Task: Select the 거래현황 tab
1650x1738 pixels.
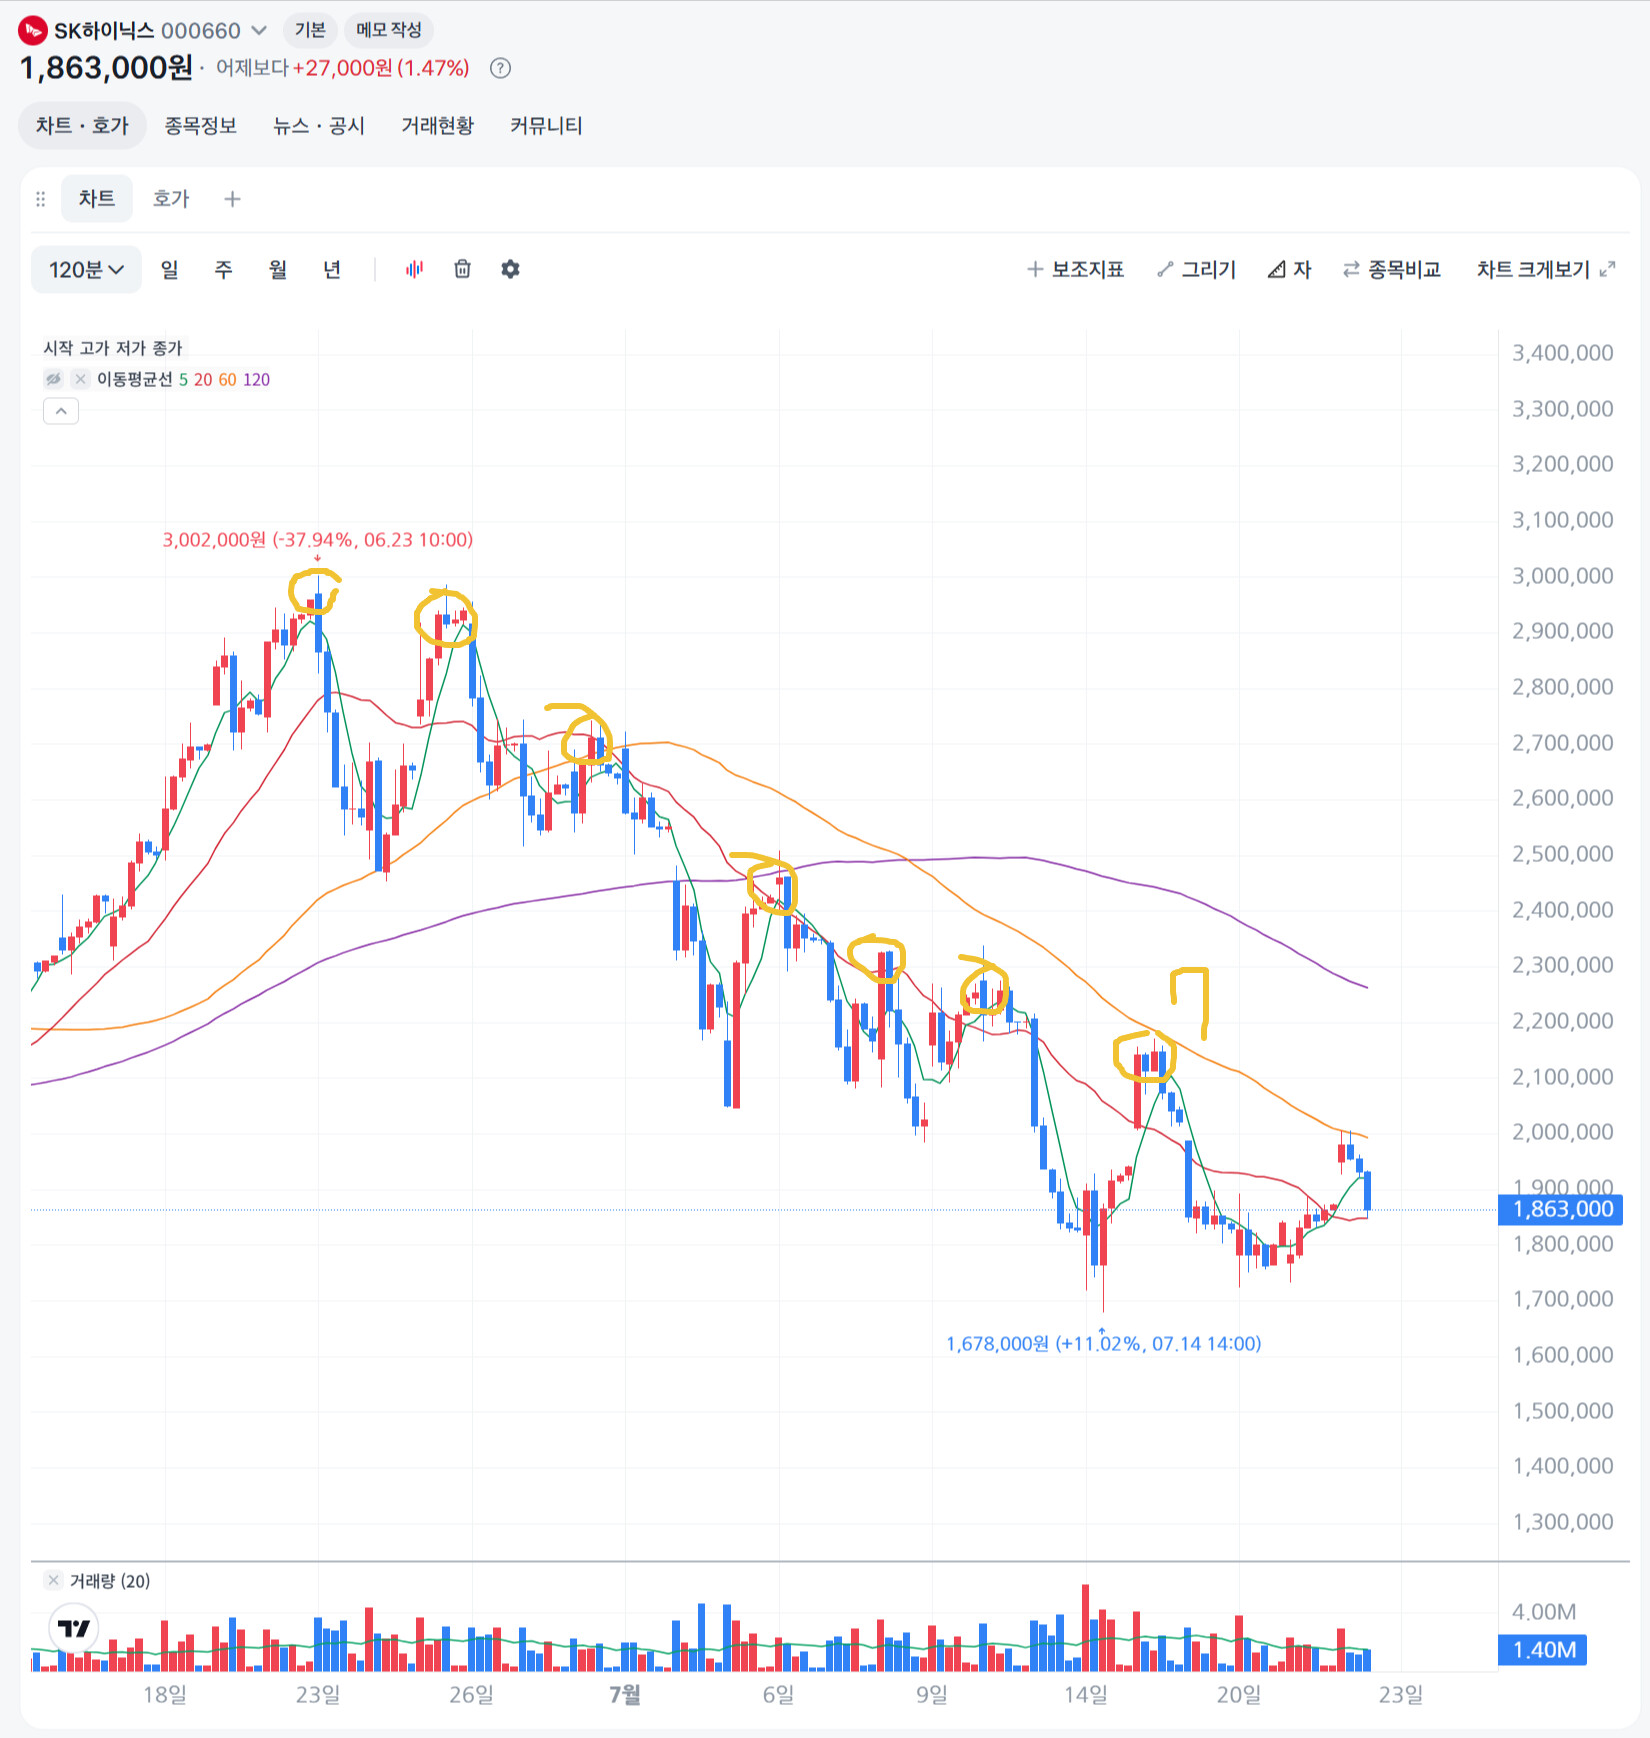Action: [x=438, y=126]
